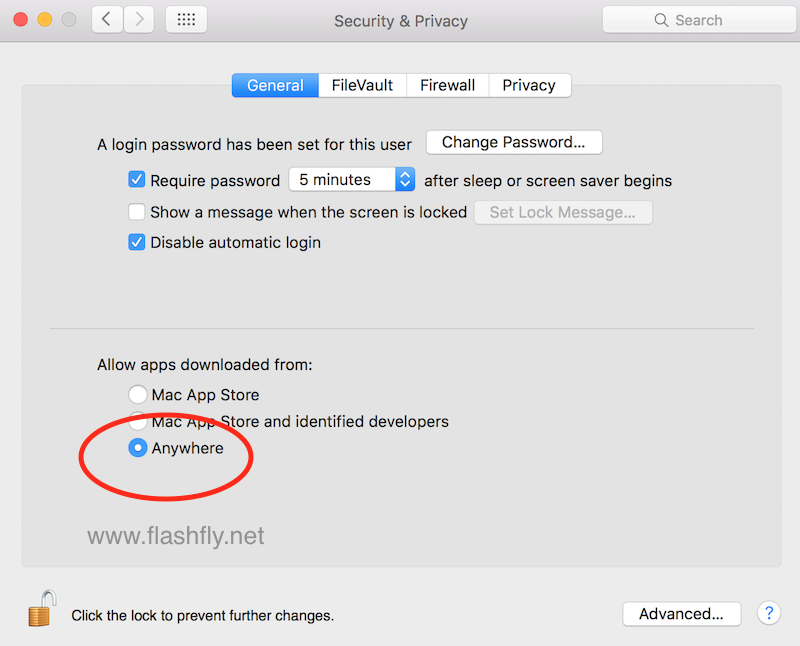Switch to the FileVault tab
Viewport: 800px width, 646px height.
pos(362,85)
